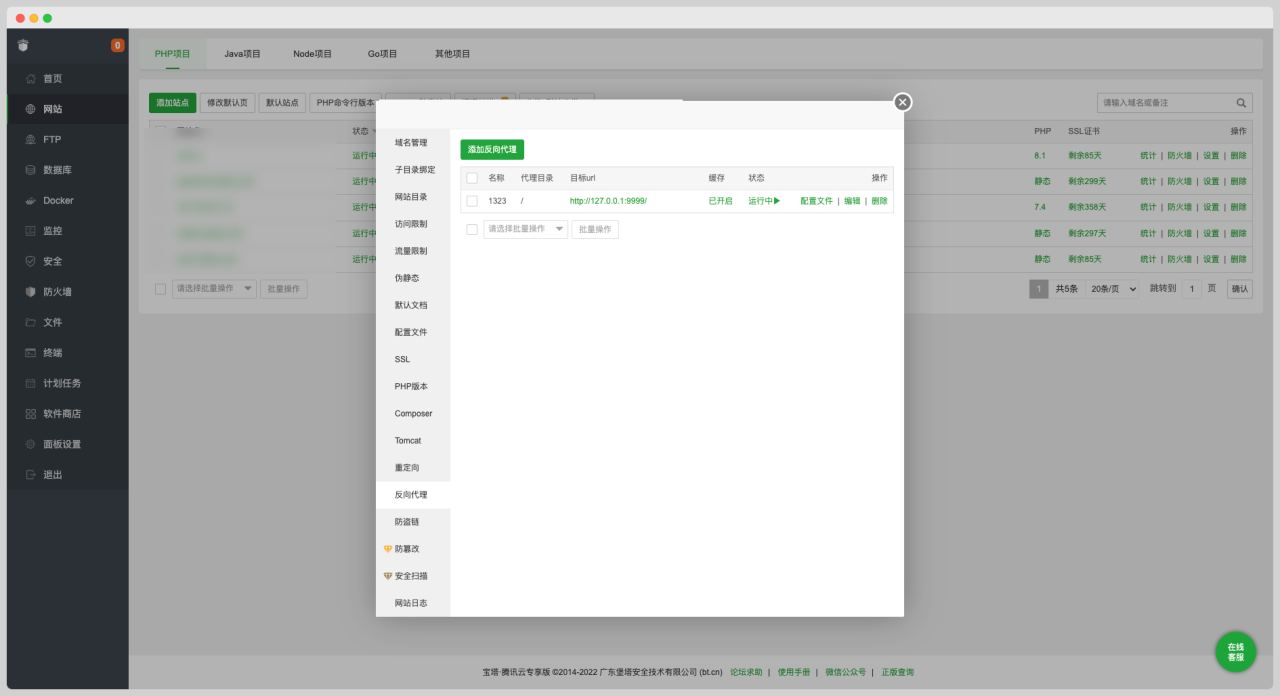Viewport: 1280px width, 696px height.
Task: Click 删除 for proxy 1323
Action: [879, 201]
